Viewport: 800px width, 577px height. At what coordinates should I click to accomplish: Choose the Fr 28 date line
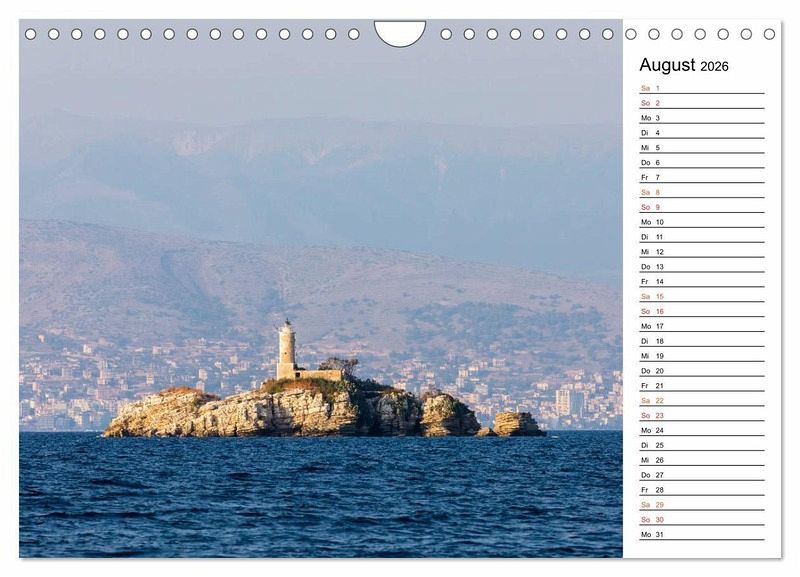[700, 490]
